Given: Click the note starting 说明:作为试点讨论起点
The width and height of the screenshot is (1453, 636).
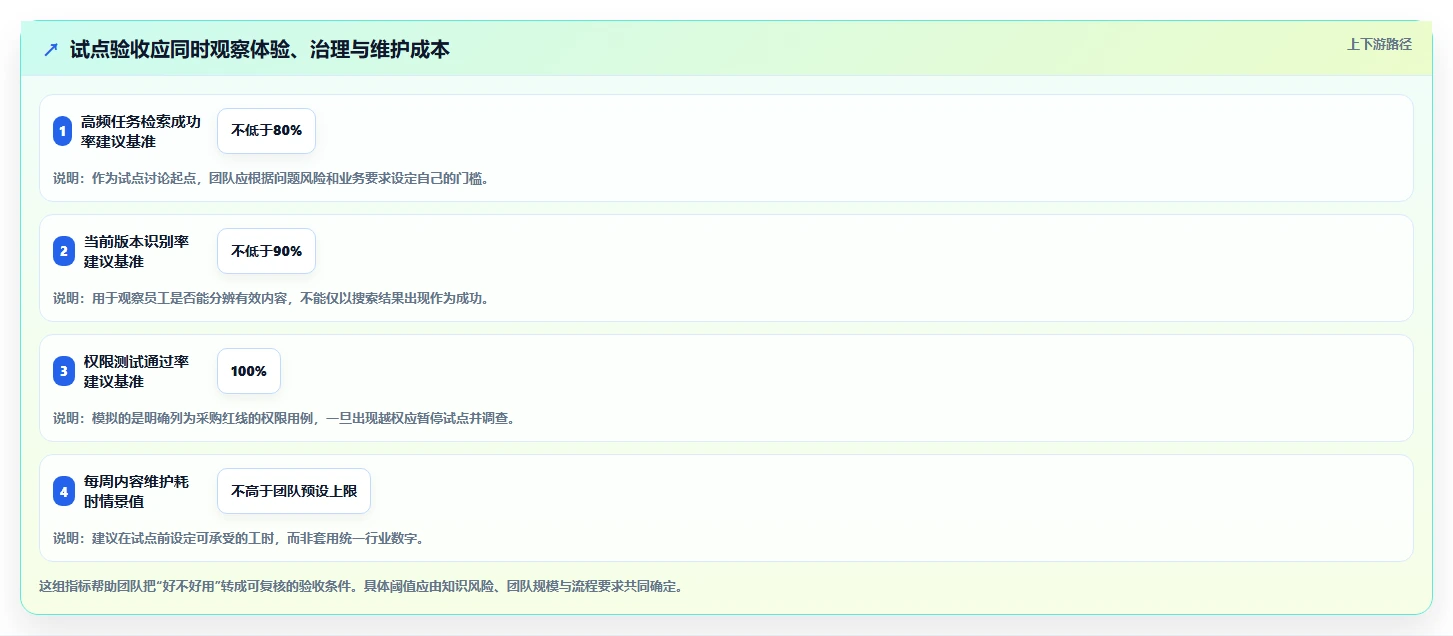Looking at the screenshot, I should point(271,179).
